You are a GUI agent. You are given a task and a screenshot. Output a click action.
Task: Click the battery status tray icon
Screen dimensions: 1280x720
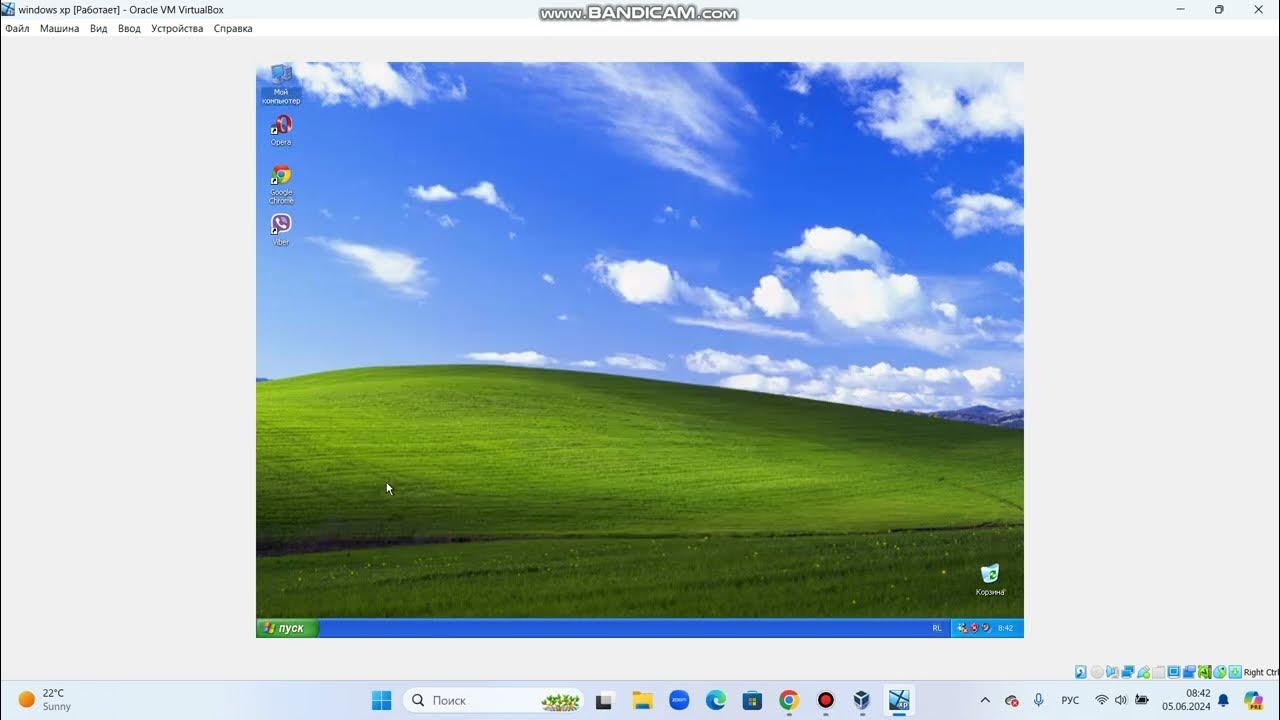[1142, 700]
